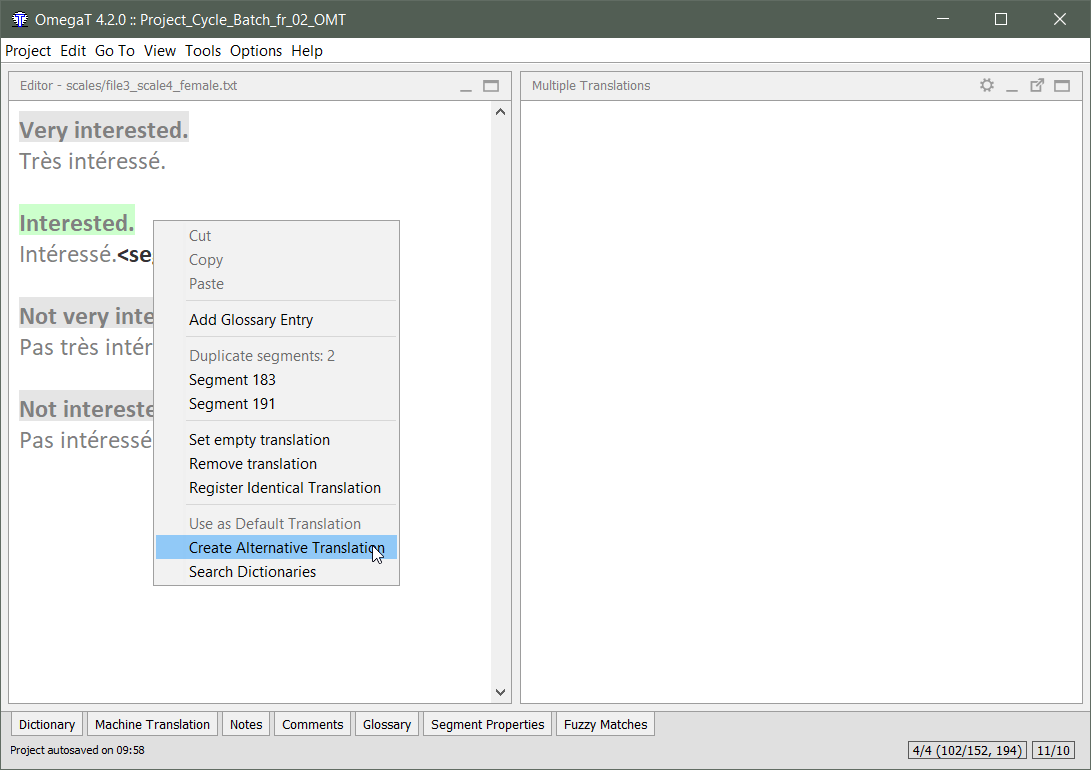Click the 'Not very inte' source segment
The width and height of the screenshot is (1091, 770).
pos(86,316)
